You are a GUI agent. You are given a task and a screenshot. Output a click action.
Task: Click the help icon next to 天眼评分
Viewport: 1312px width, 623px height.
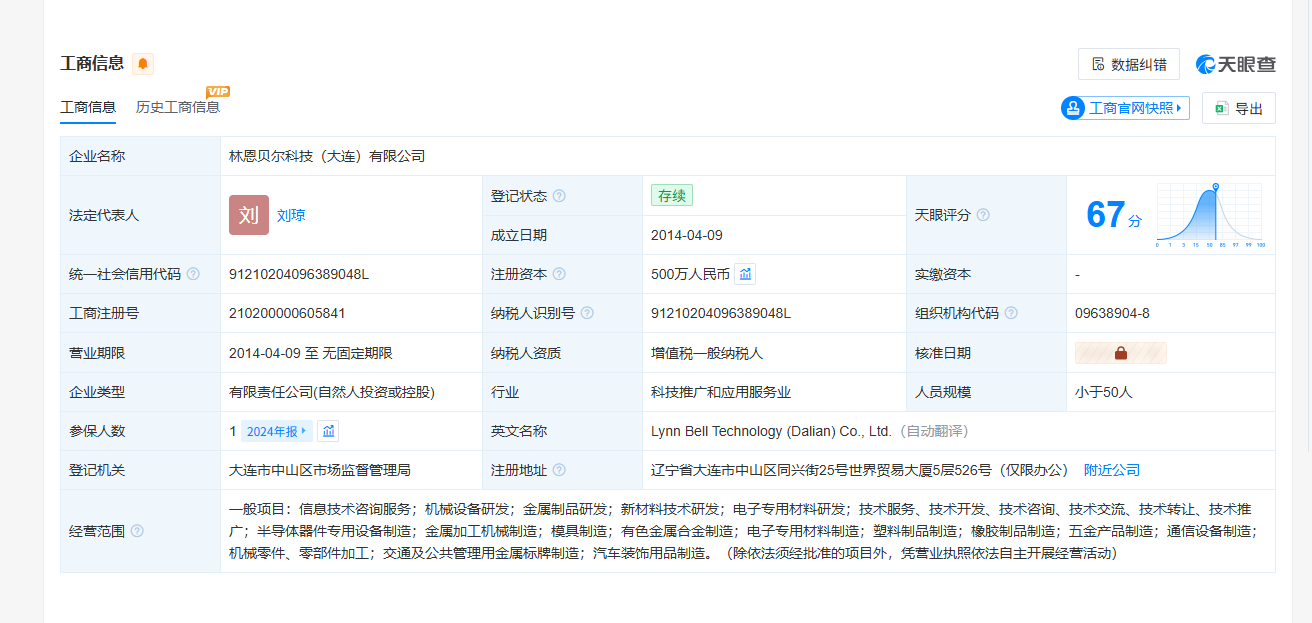[x=983, y=215]
